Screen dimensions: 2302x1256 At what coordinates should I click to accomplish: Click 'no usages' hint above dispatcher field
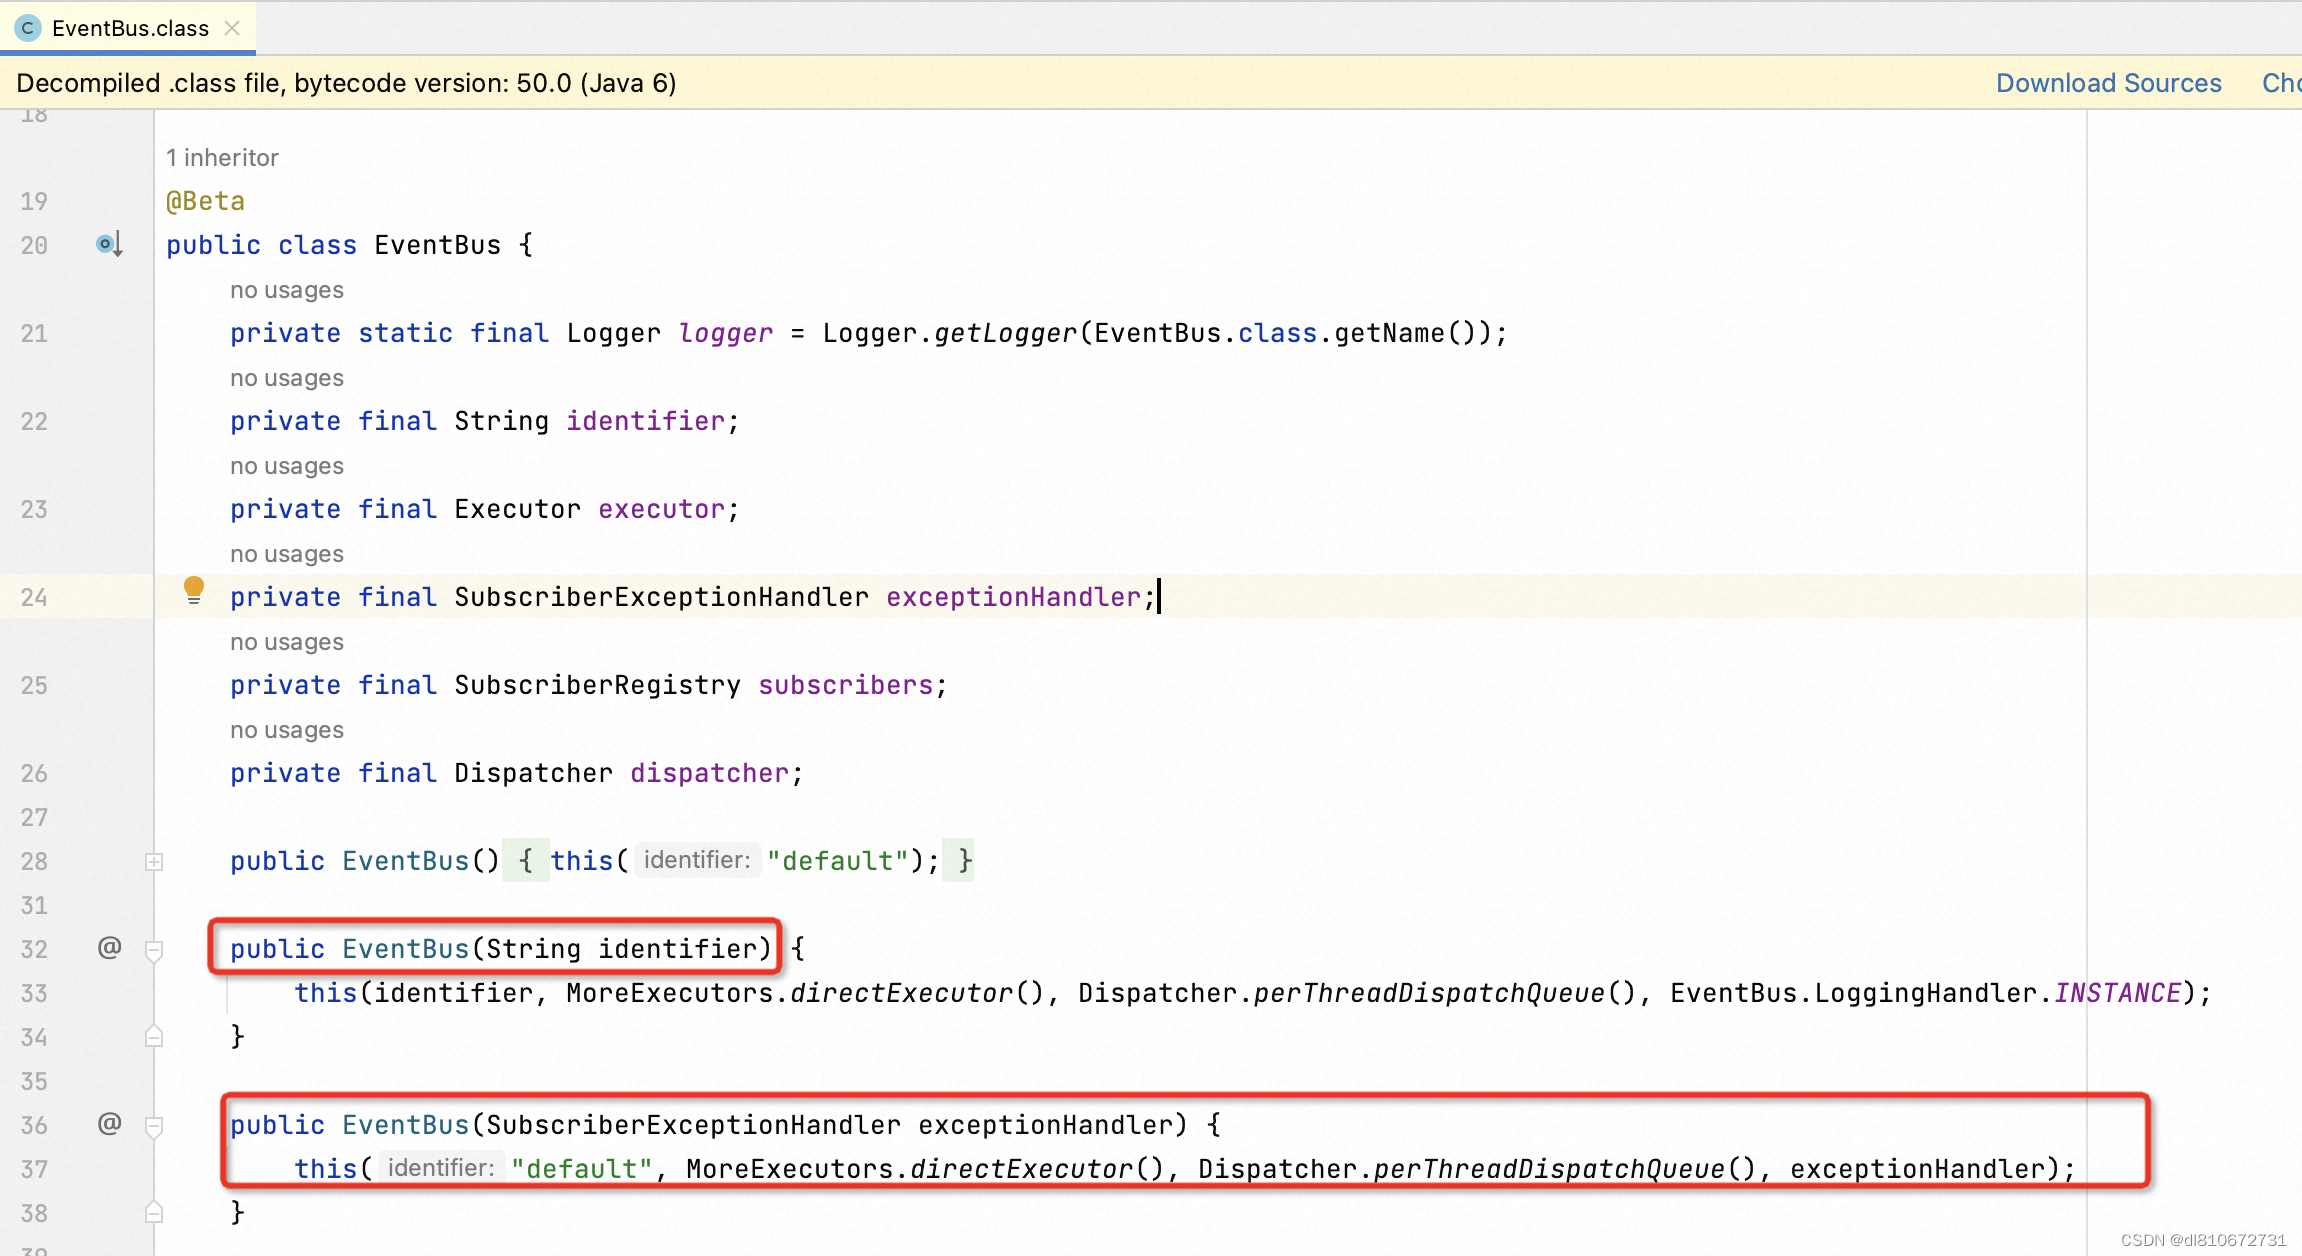287,730
